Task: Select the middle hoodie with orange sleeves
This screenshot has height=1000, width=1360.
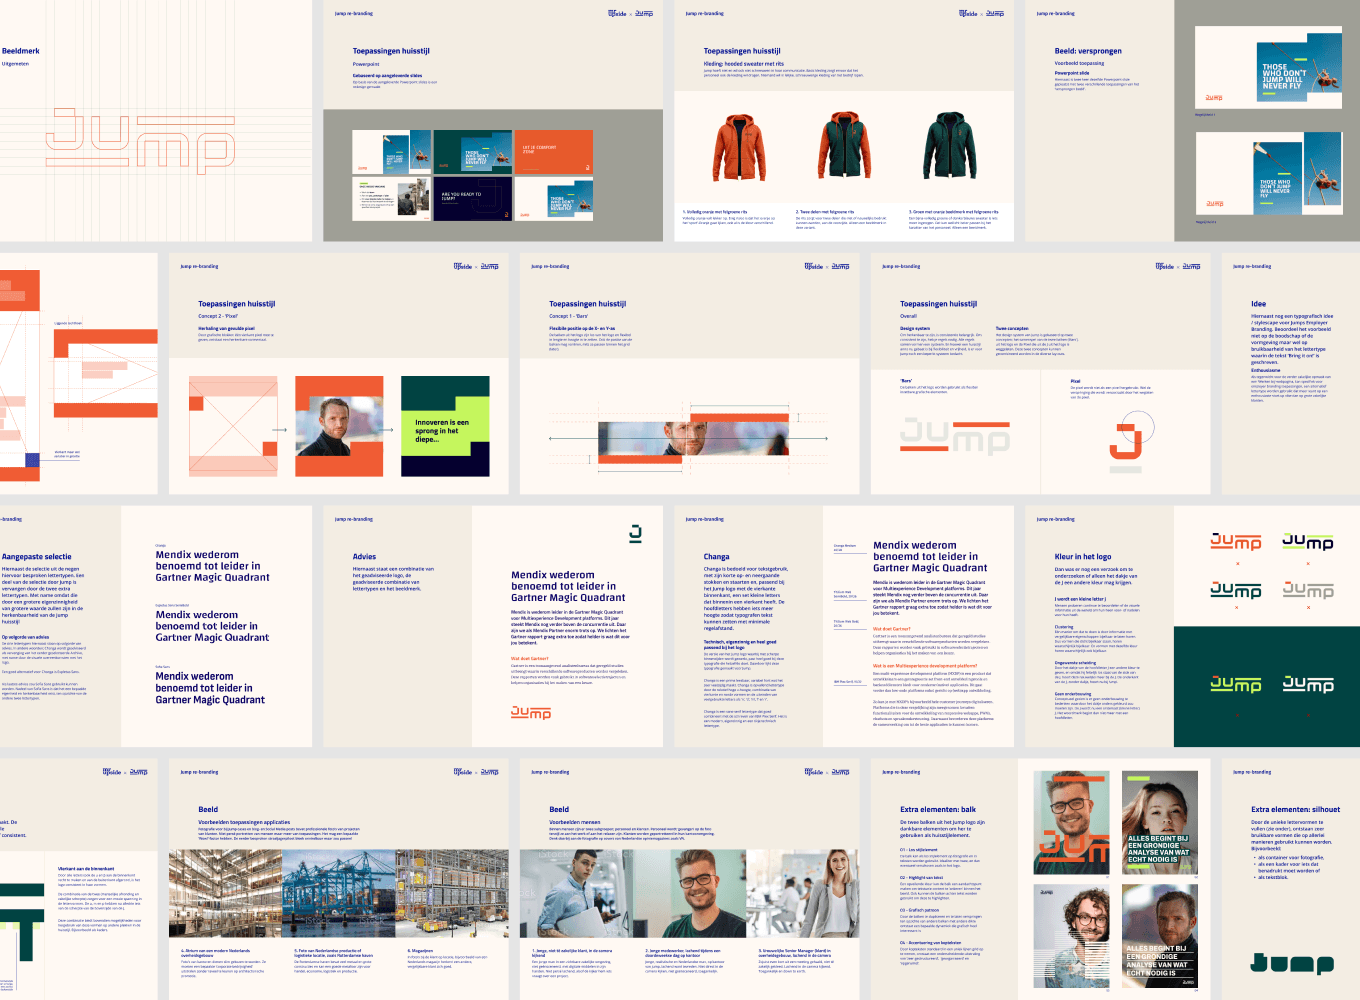Action: coord(845,145)
